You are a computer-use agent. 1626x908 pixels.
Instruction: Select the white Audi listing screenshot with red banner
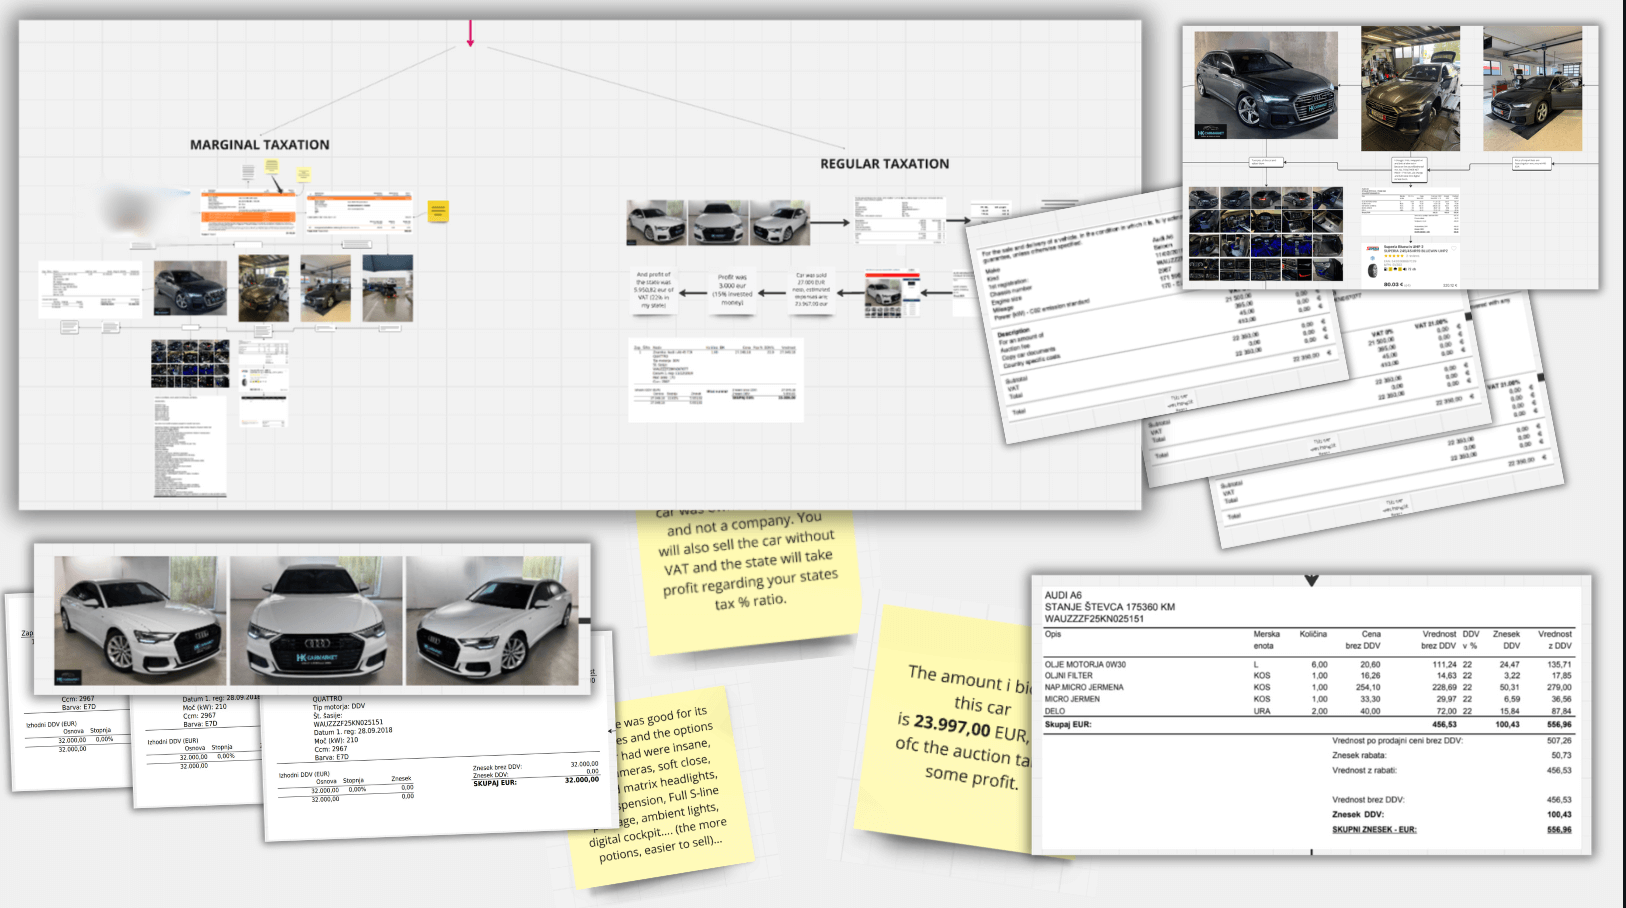point(891,294)
